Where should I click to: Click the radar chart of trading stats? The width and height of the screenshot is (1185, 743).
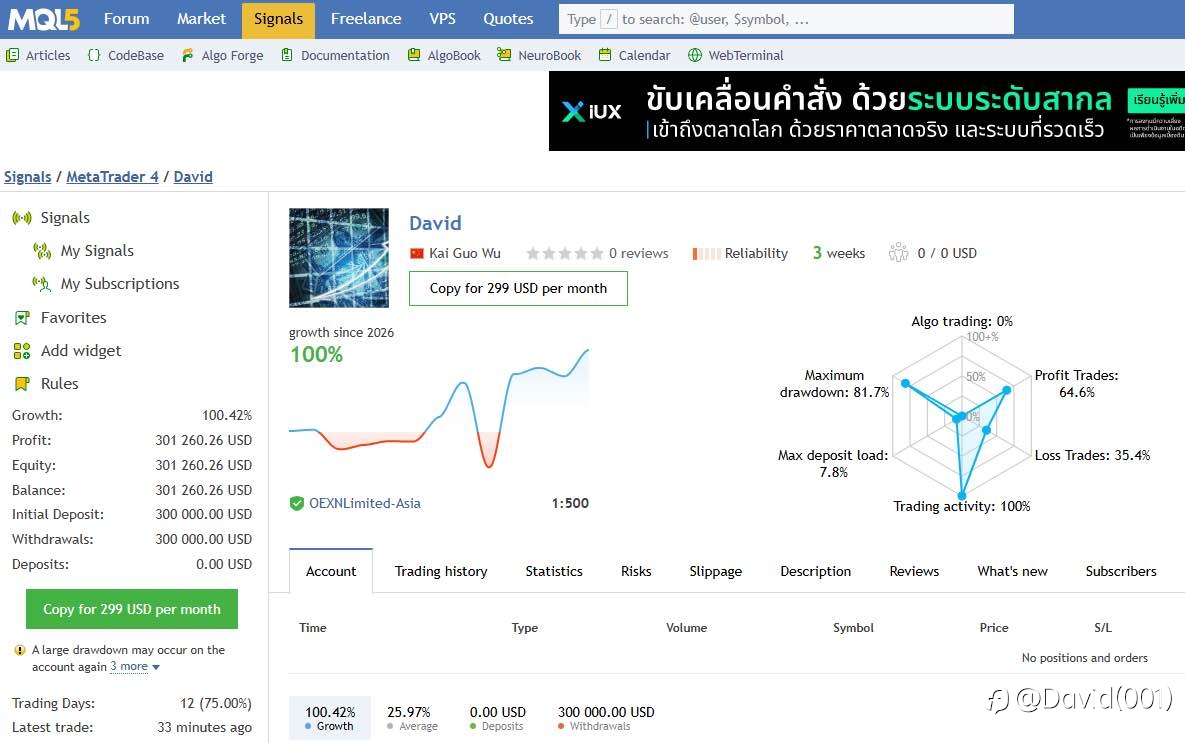[x=962, y=416]
